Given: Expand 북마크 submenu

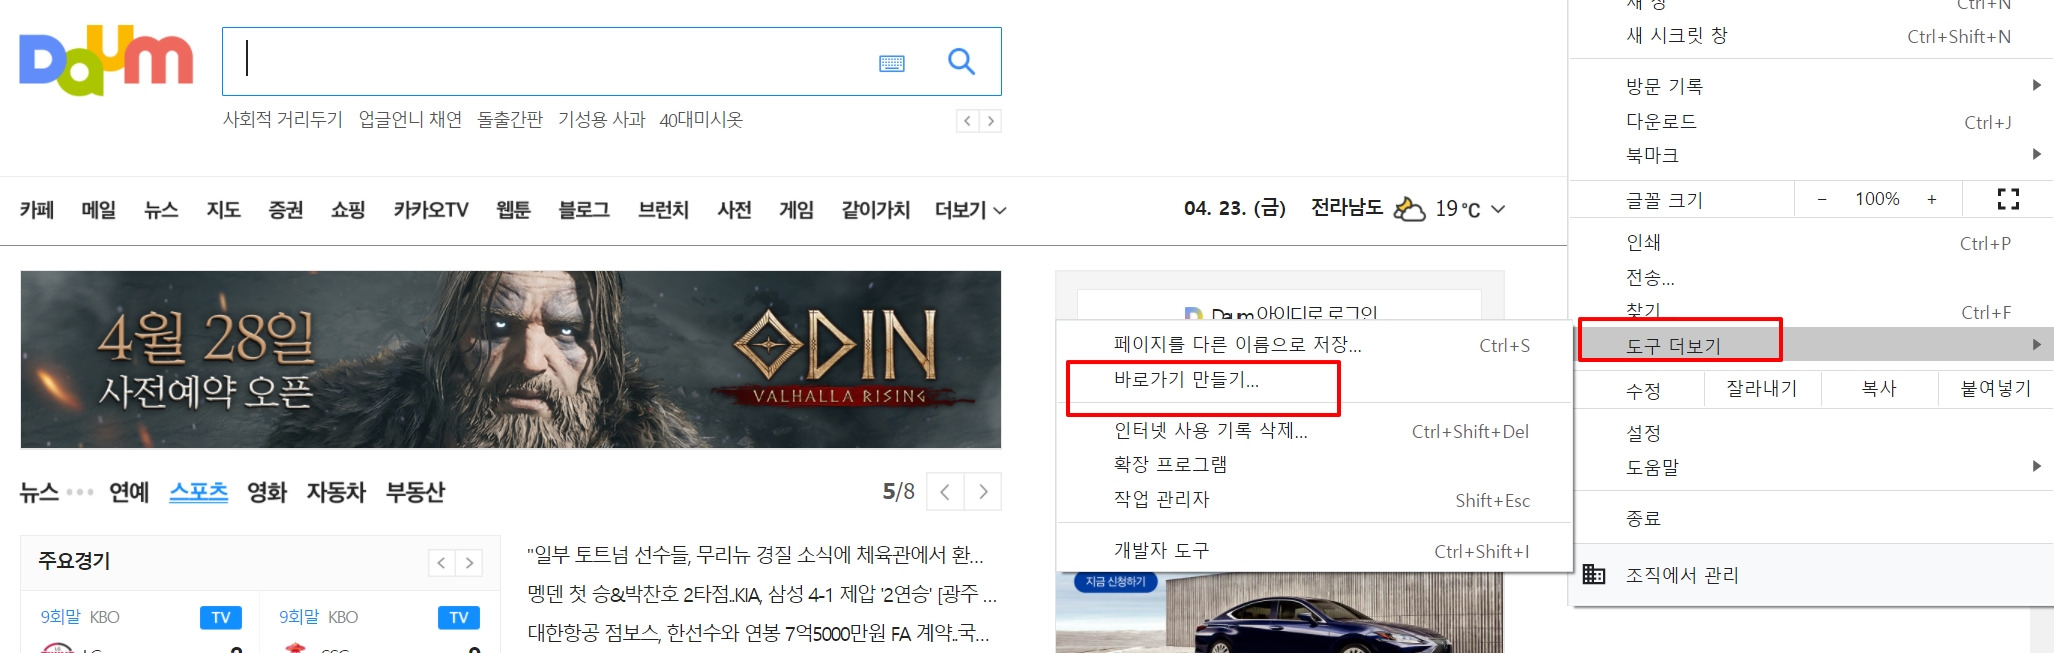Looking at the screenshot, I should point(1812,155).
